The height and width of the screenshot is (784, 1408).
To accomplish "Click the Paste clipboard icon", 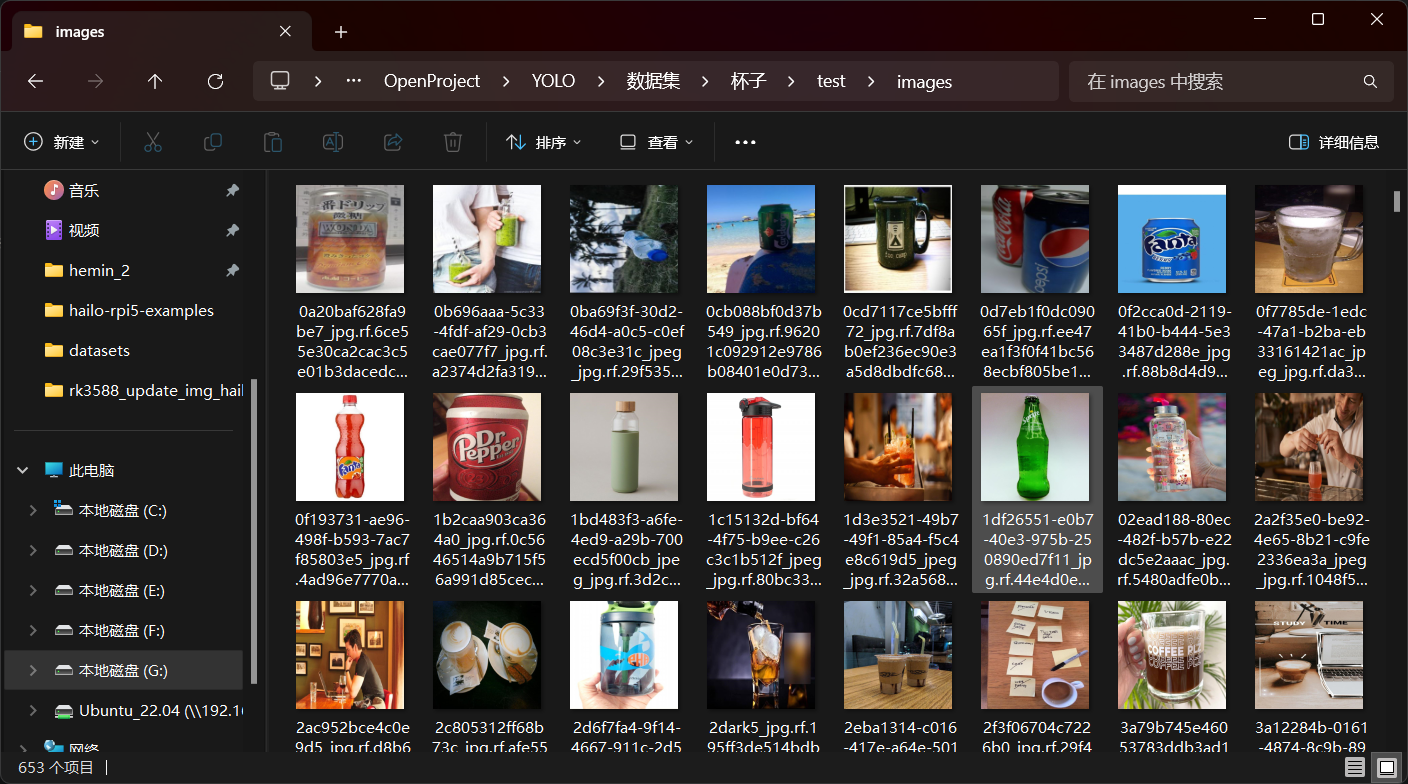I will point(273,142).
